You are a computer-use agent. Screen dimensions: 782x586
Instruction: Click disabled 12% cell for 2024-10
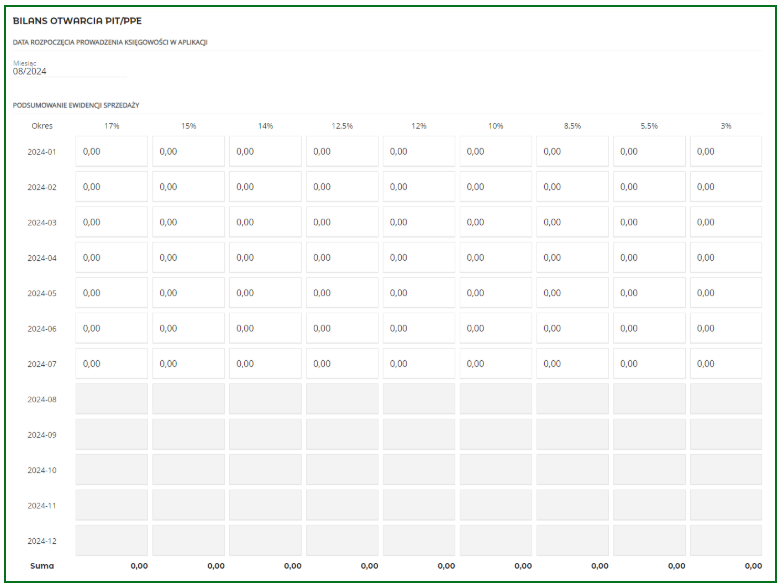[x=419, y=470]
